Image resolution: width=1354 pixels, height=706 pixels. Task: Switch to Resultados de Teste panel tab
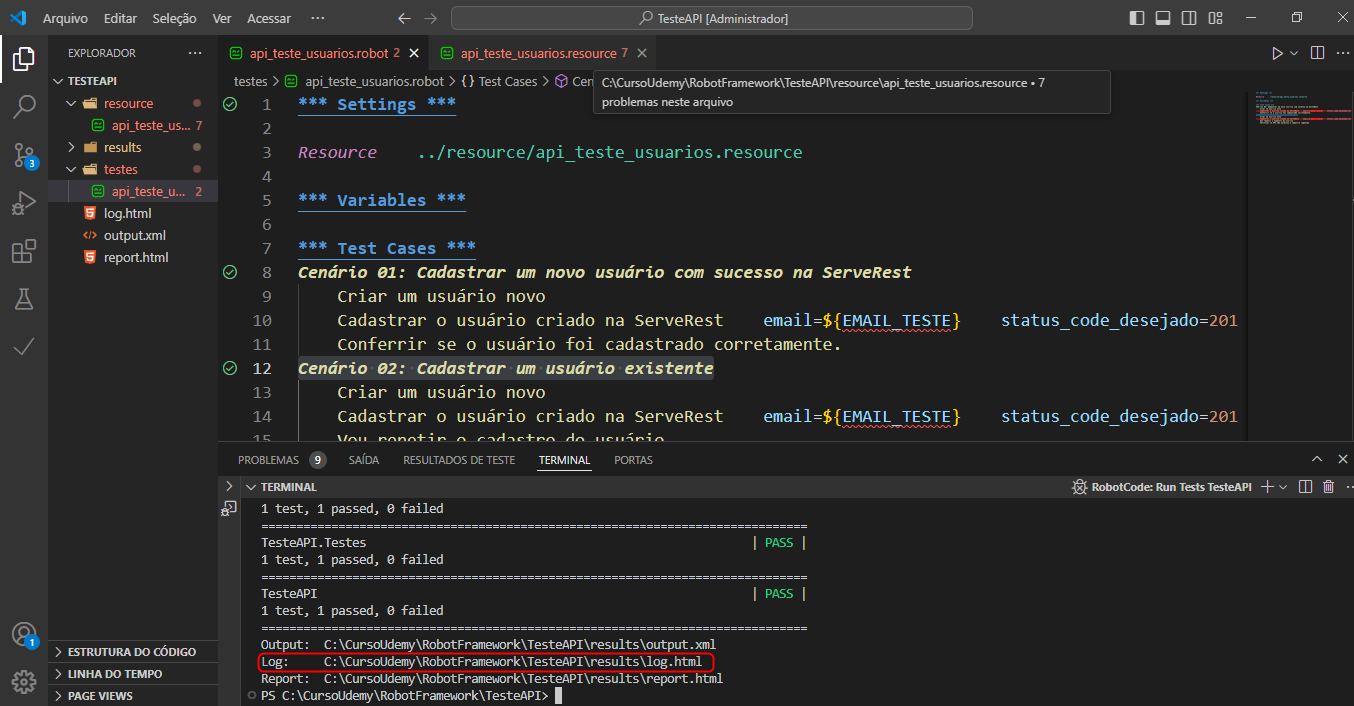pos(459,460)
